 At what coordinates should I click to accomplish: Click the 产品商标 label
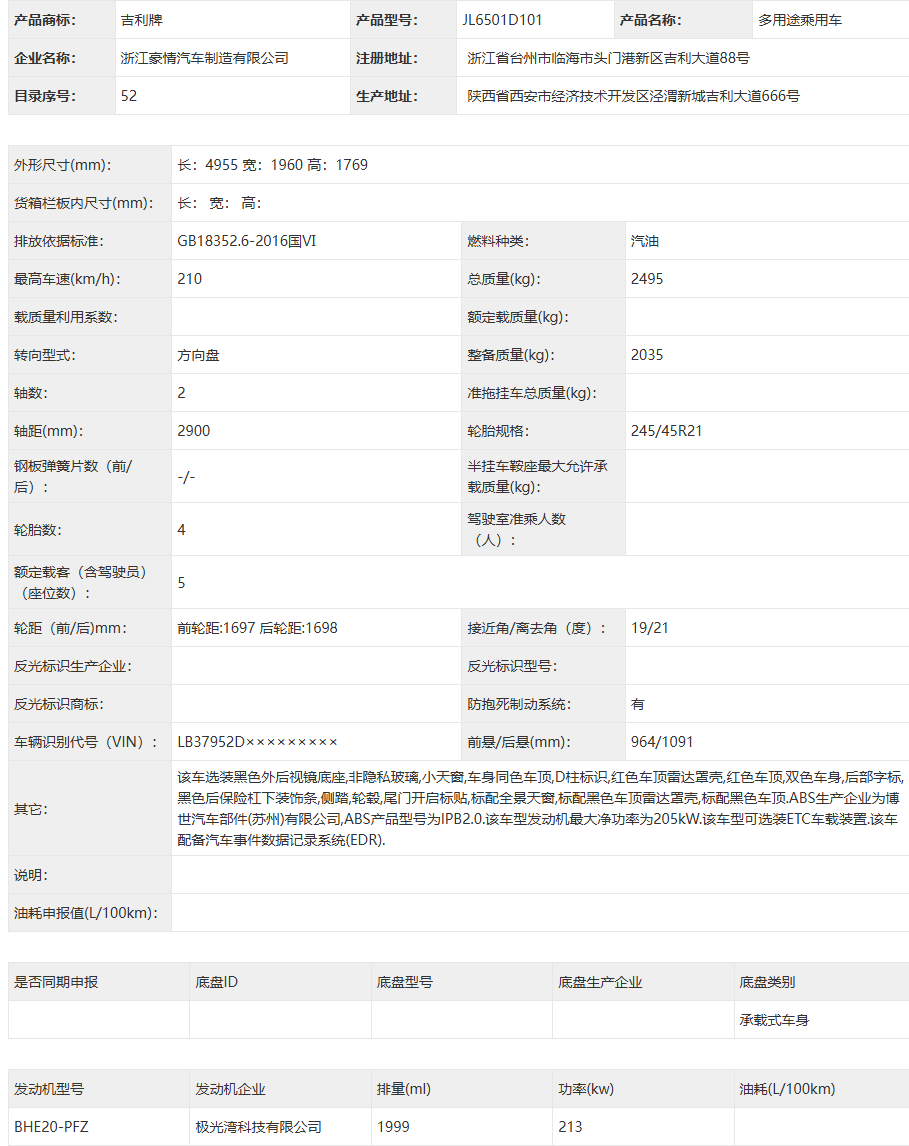coord(45,20)
